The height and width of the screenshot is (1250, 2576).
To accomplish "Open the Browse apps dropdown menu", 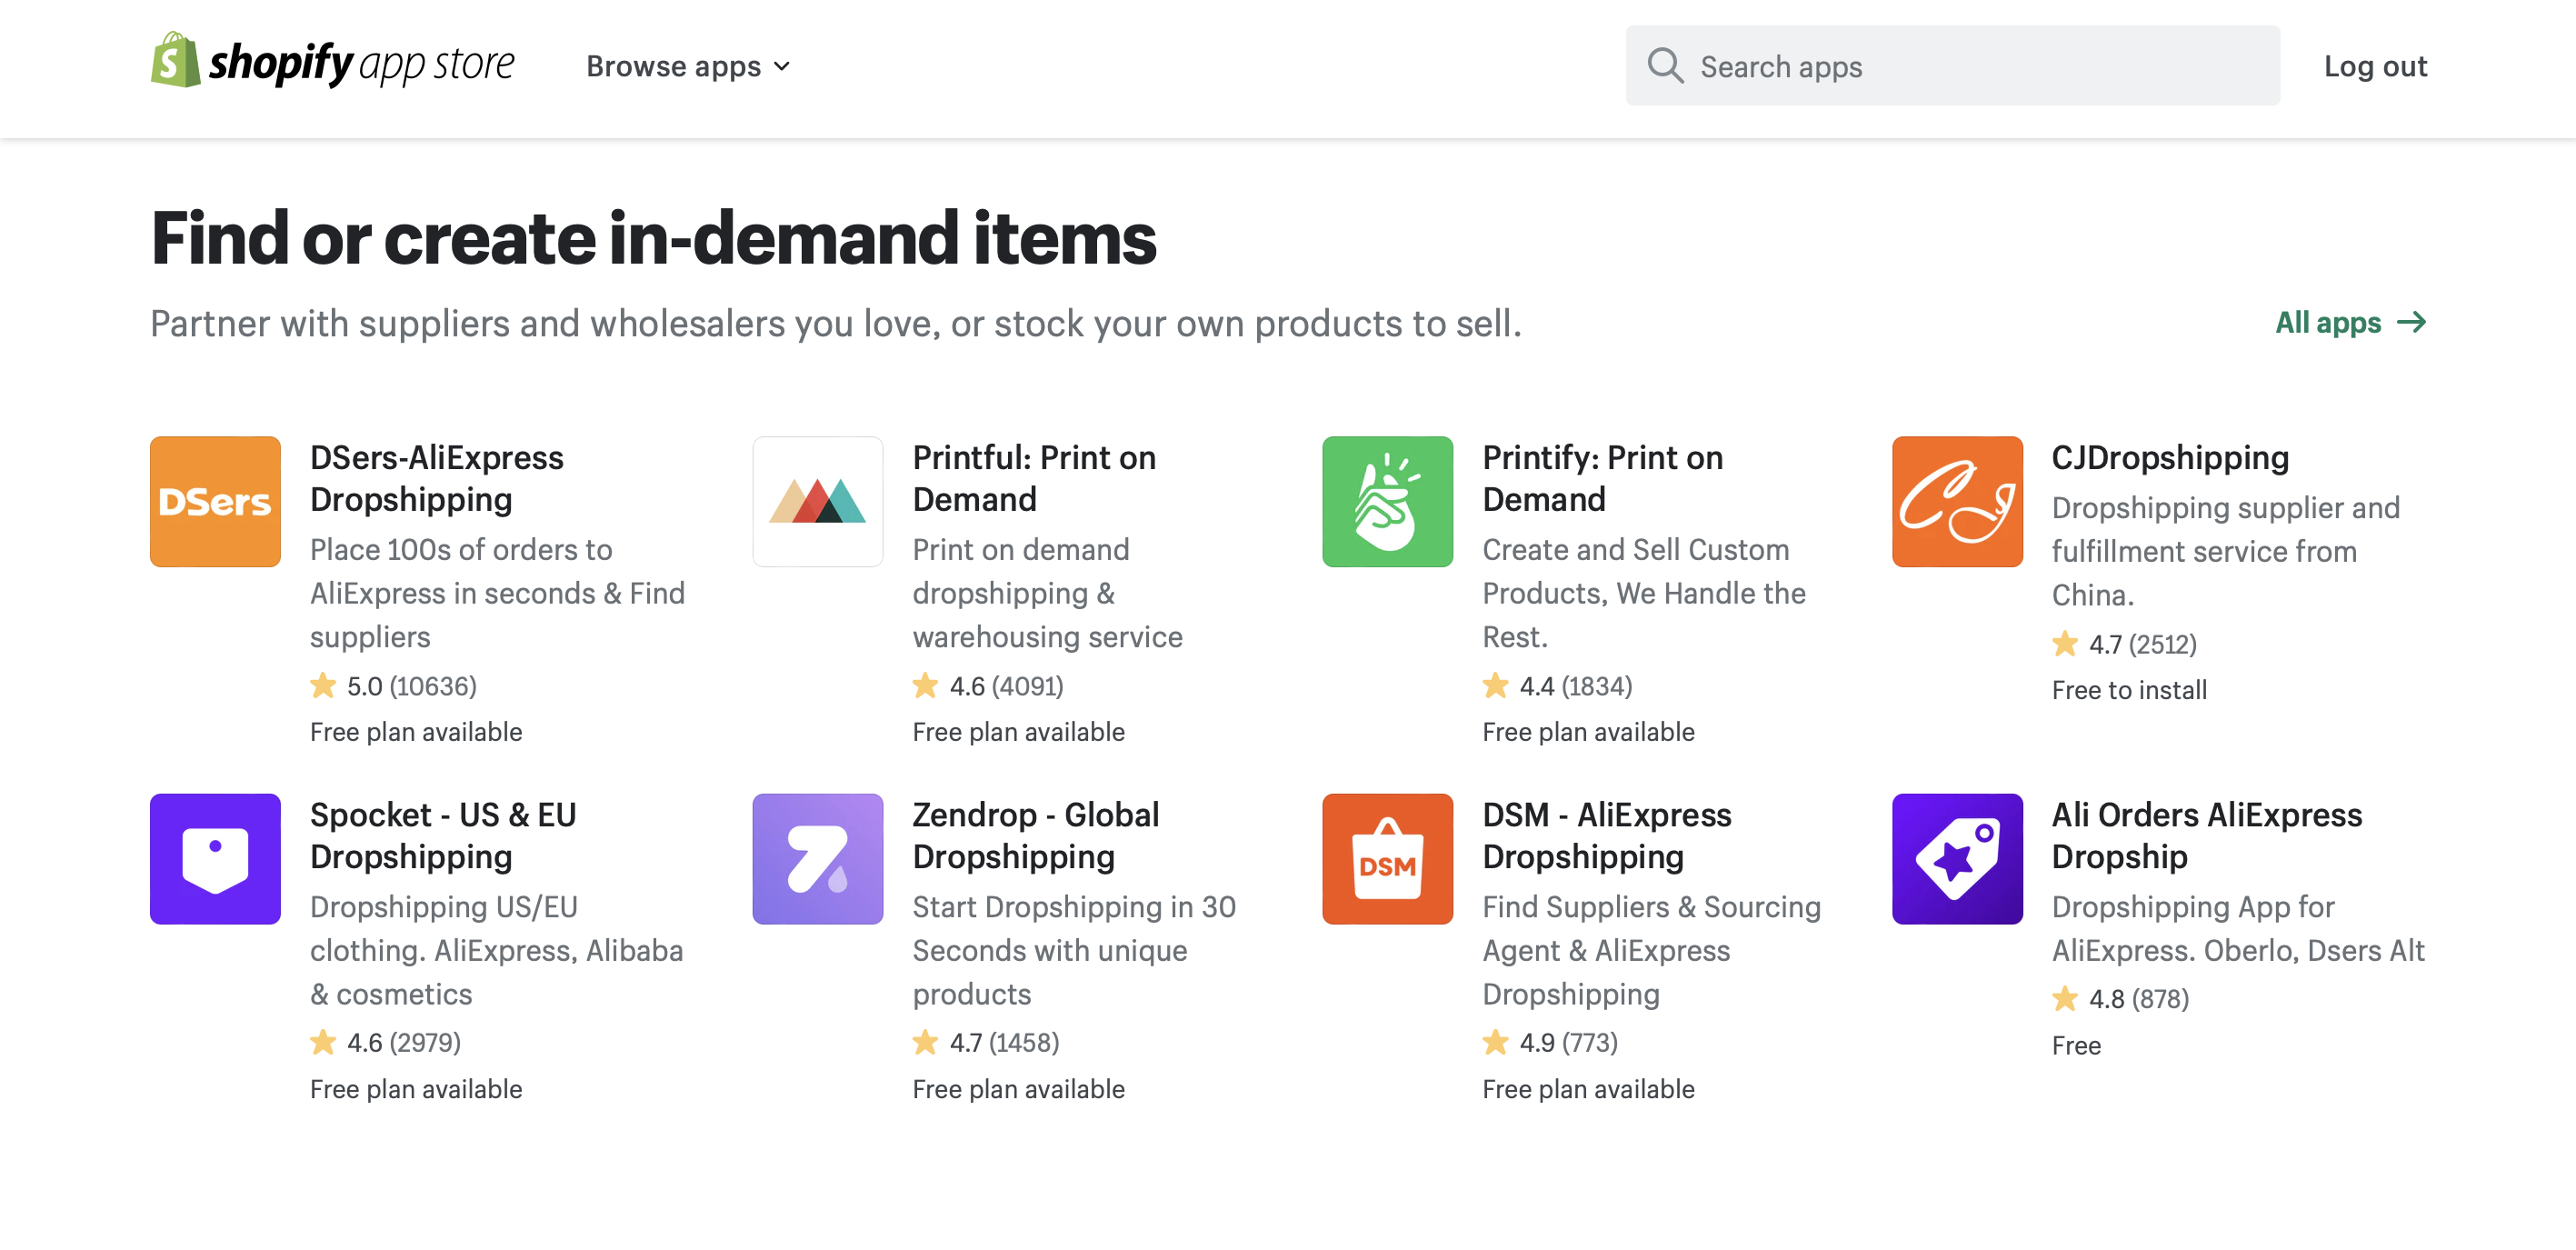I will [x=688, y=66].
